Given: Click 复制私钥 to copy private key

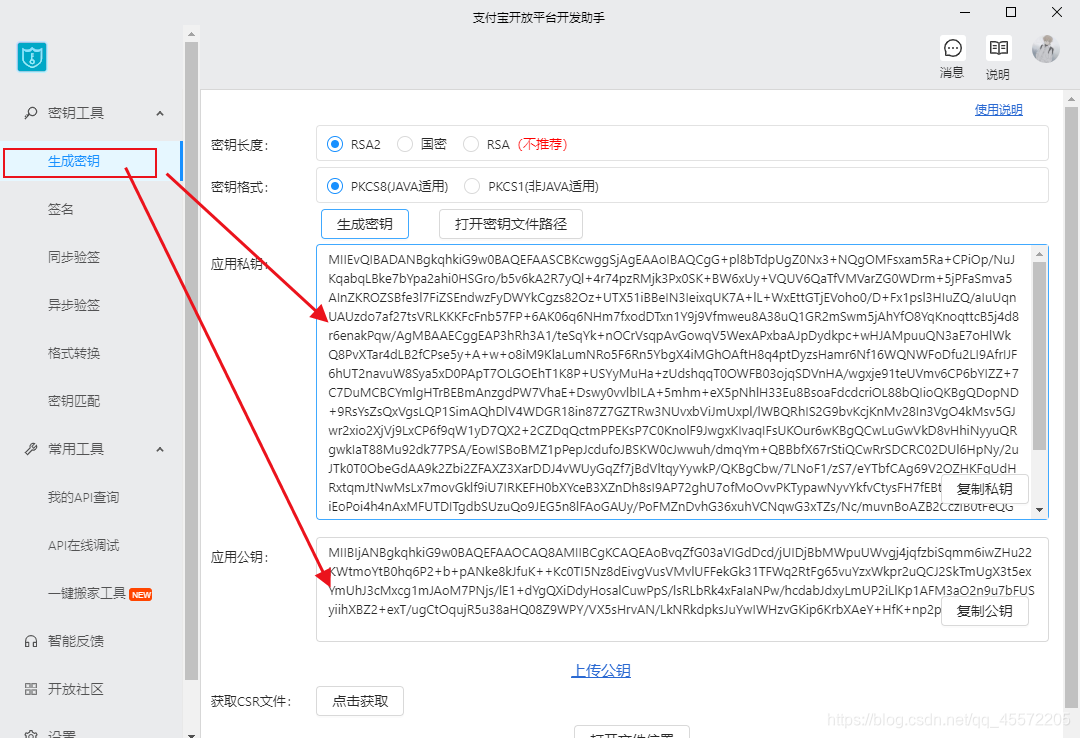Looking at the screenshot, I should point(985,489).
